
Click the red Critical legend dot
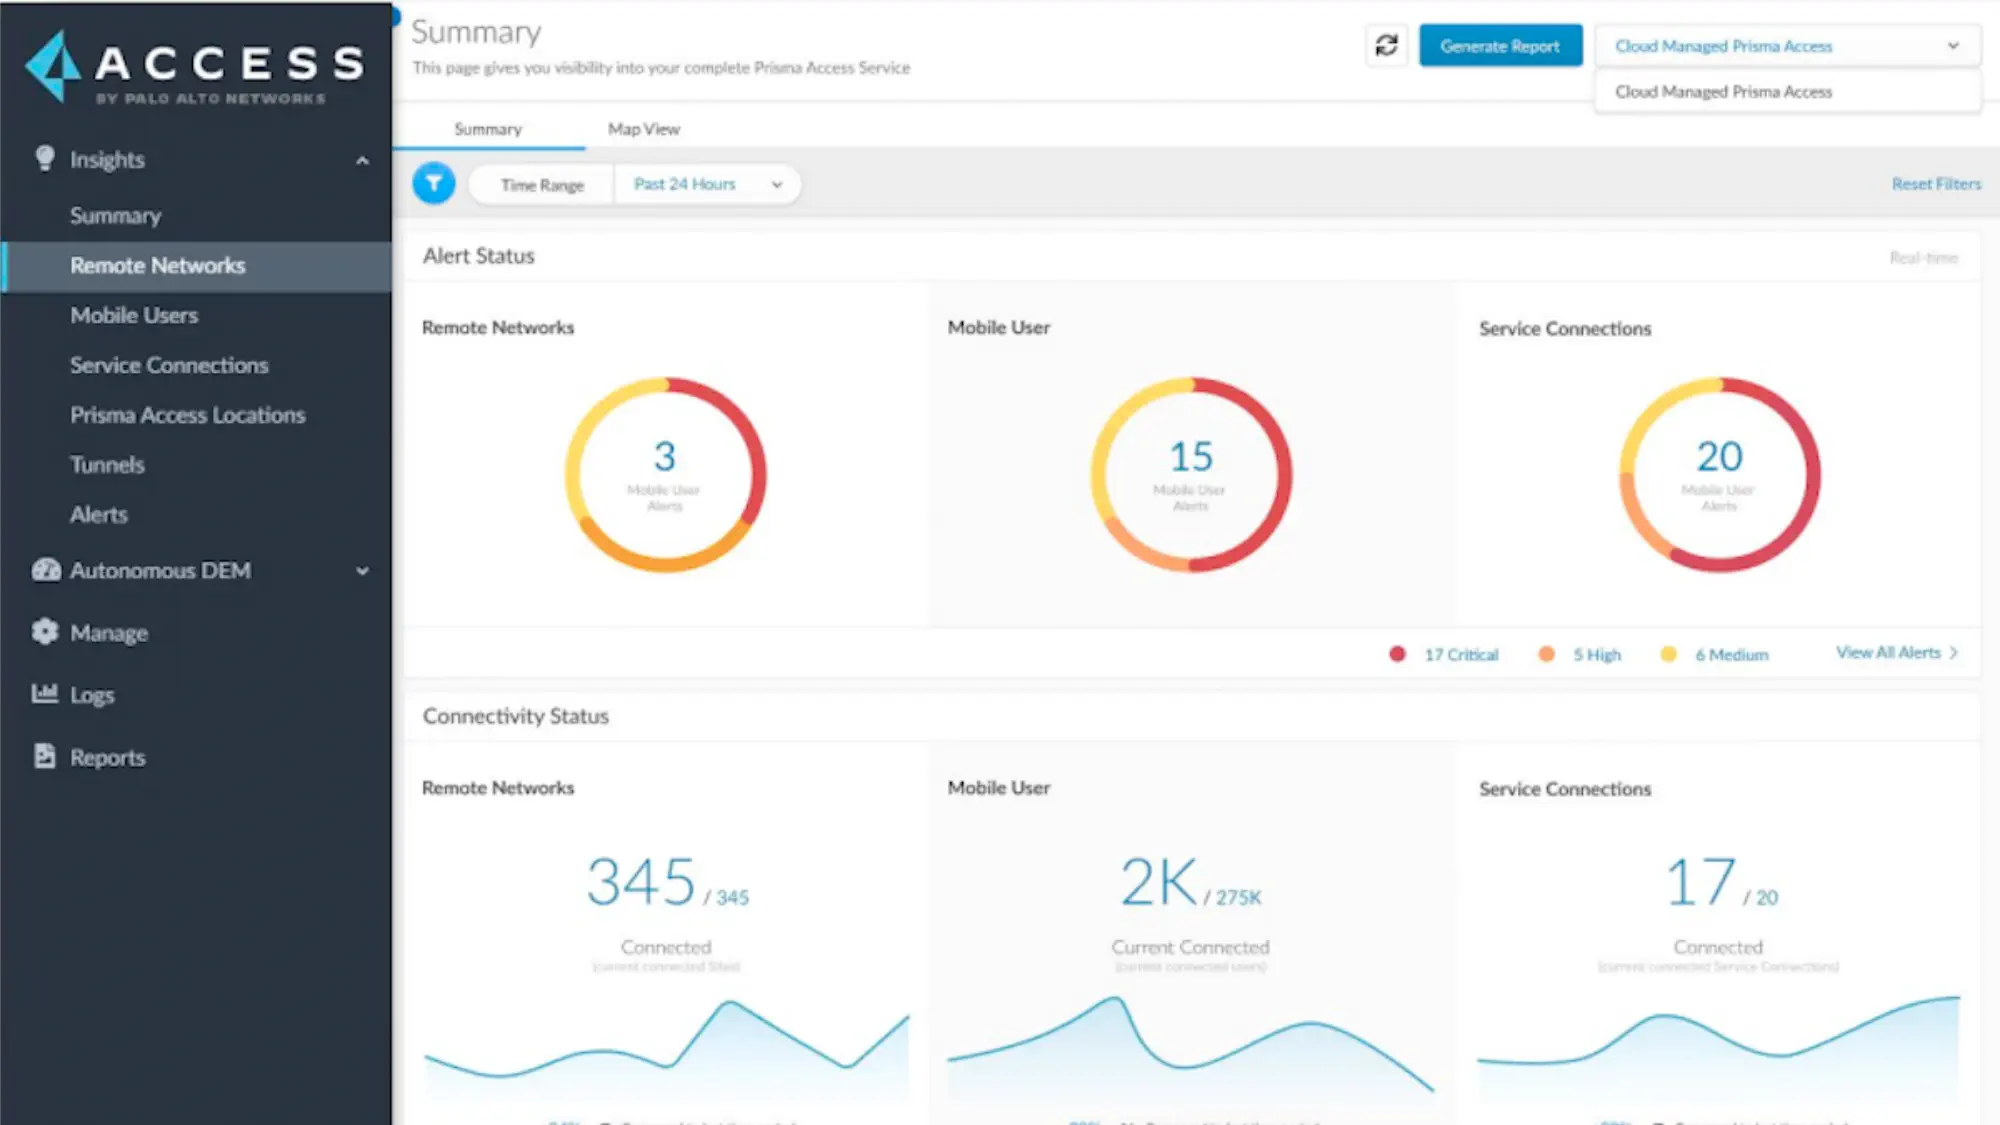pos(1398,654)
